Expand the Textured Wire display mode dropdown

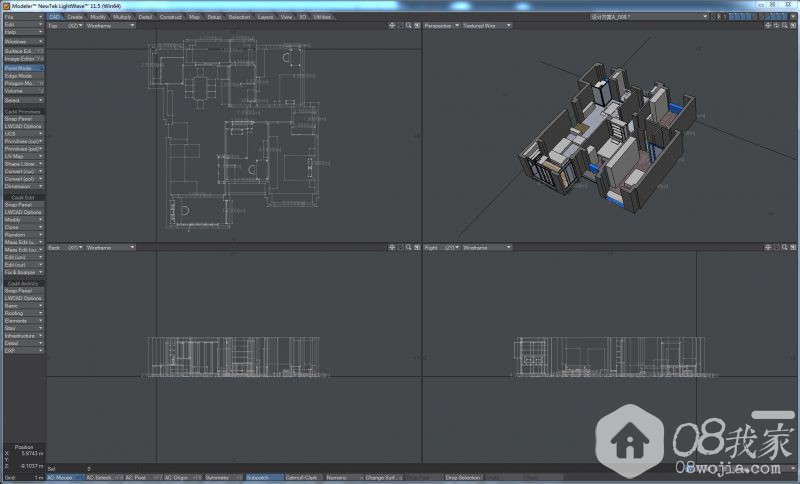click(x=486, y=25)
